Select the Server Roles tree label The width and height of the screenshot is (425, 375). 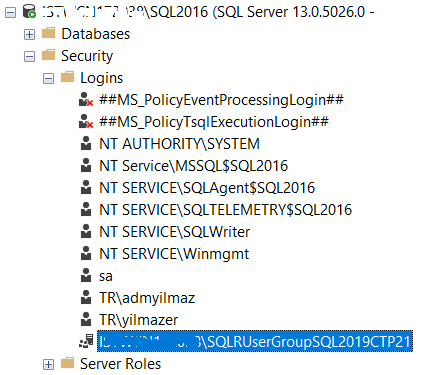coord(121,364)
